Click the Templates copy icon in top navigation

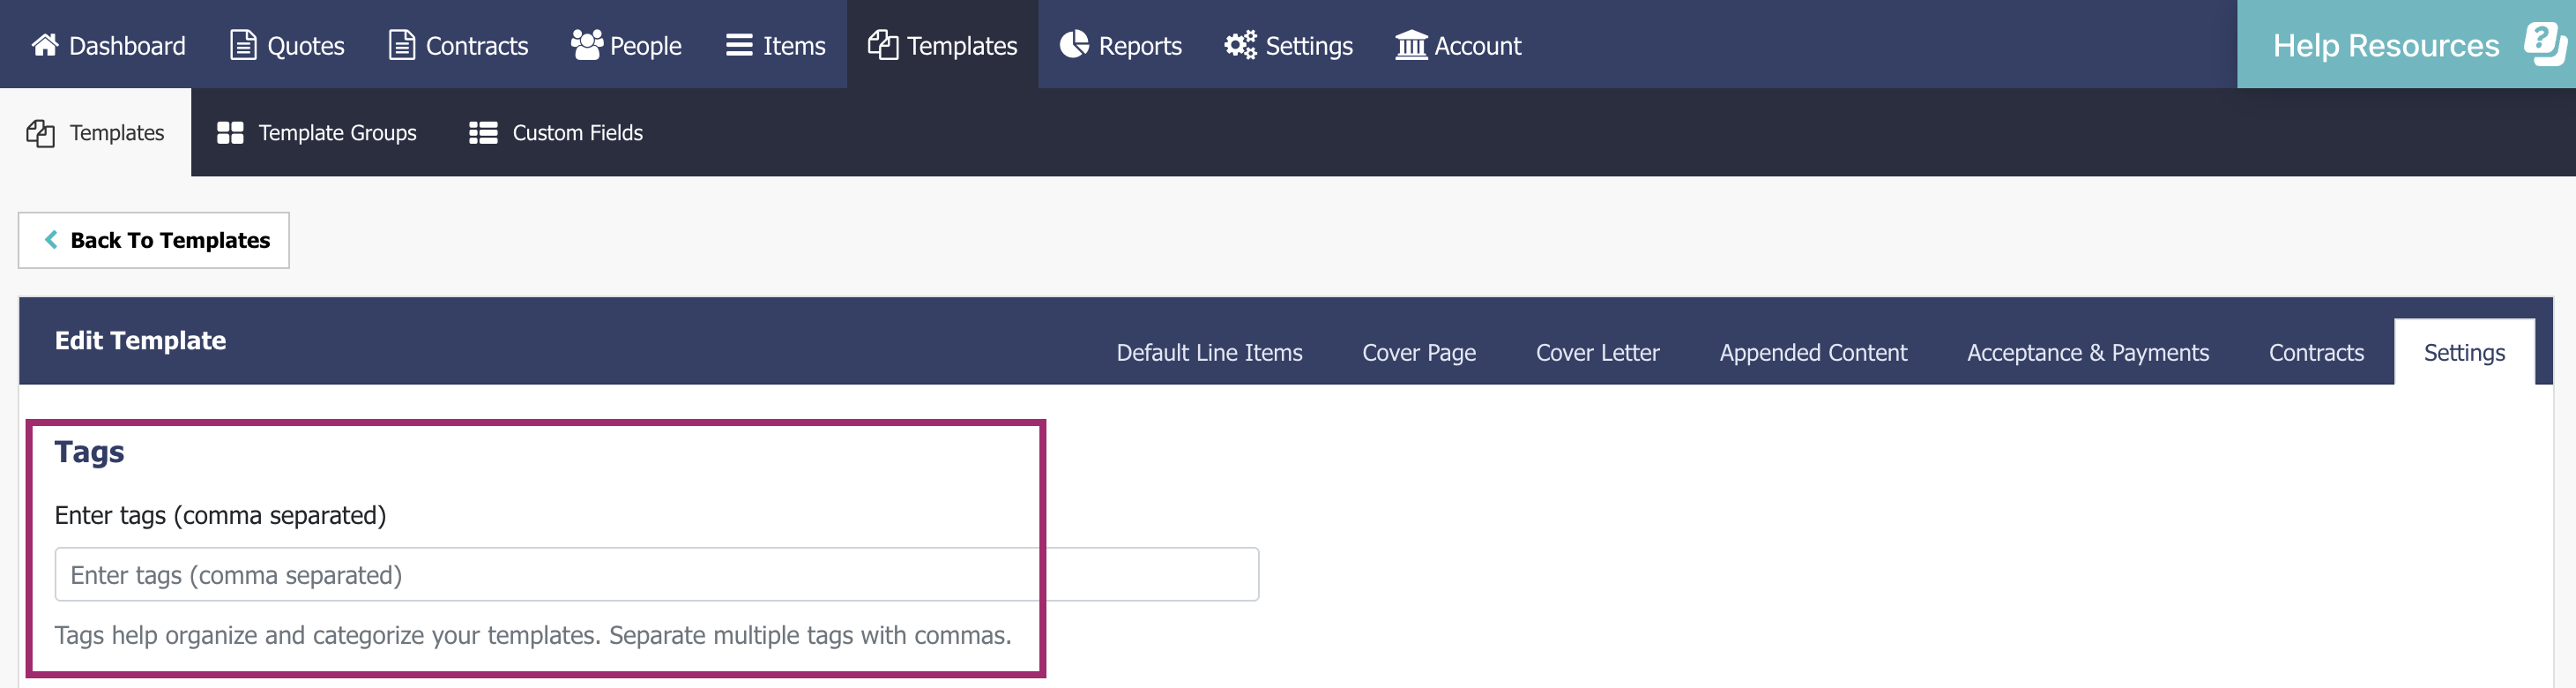pos(883,45)
